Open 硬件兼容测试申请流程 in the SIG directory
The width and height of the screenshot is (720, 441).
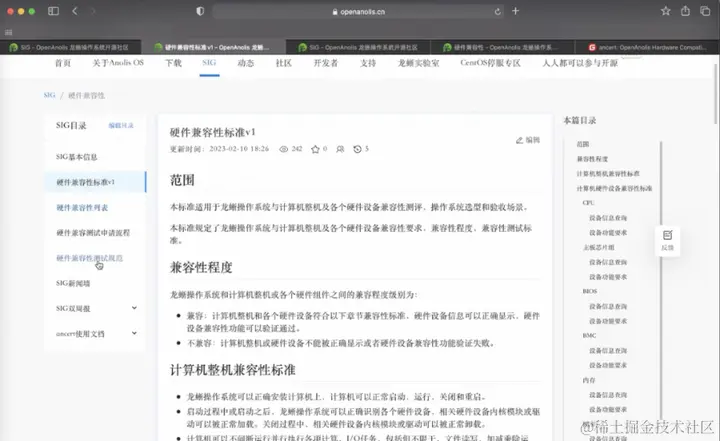pyautogui.click(x=95, y=233)
